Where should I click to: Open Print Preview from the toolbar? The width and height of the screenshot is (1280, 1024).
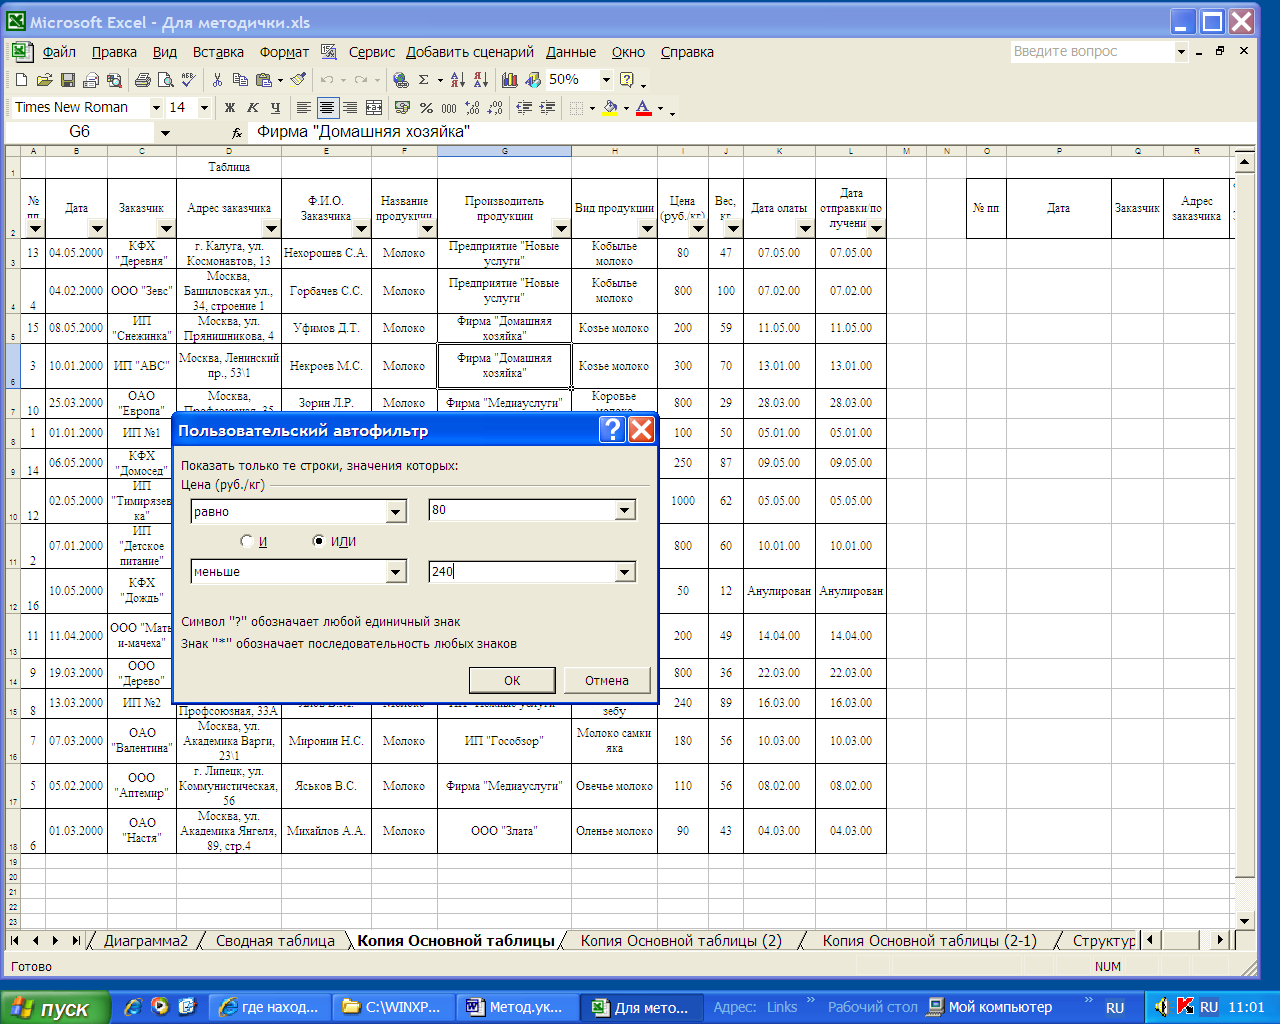(x=165, y=80)
